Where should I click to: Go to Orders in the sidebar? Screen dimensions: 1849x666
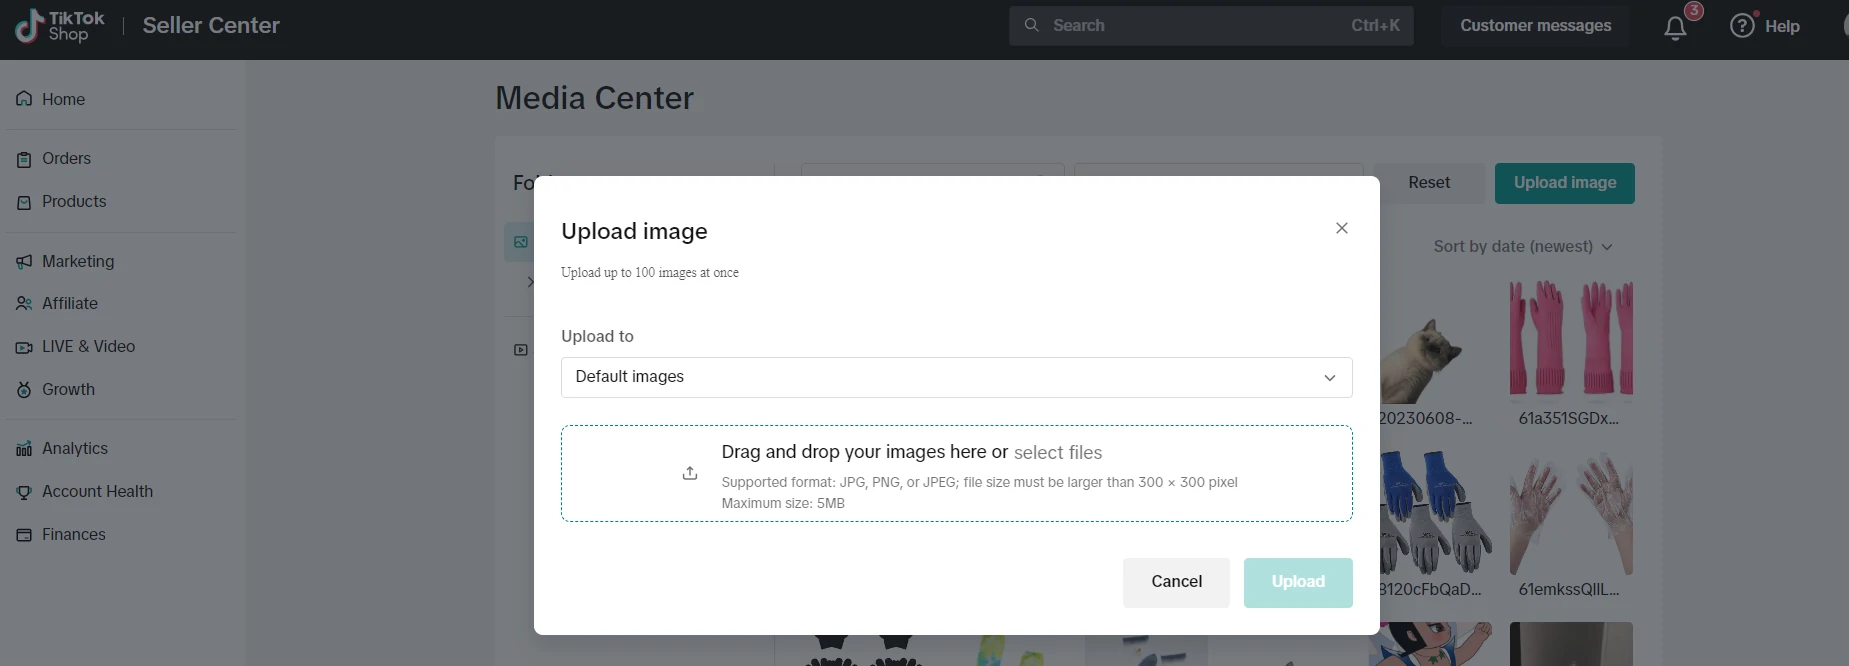[x=66, y=158]
